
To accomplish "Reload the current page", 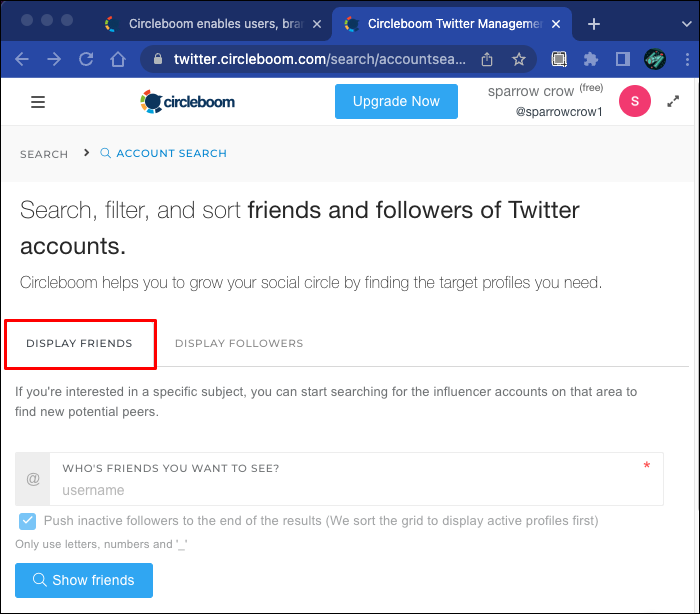I will click(x=86, y=59).
